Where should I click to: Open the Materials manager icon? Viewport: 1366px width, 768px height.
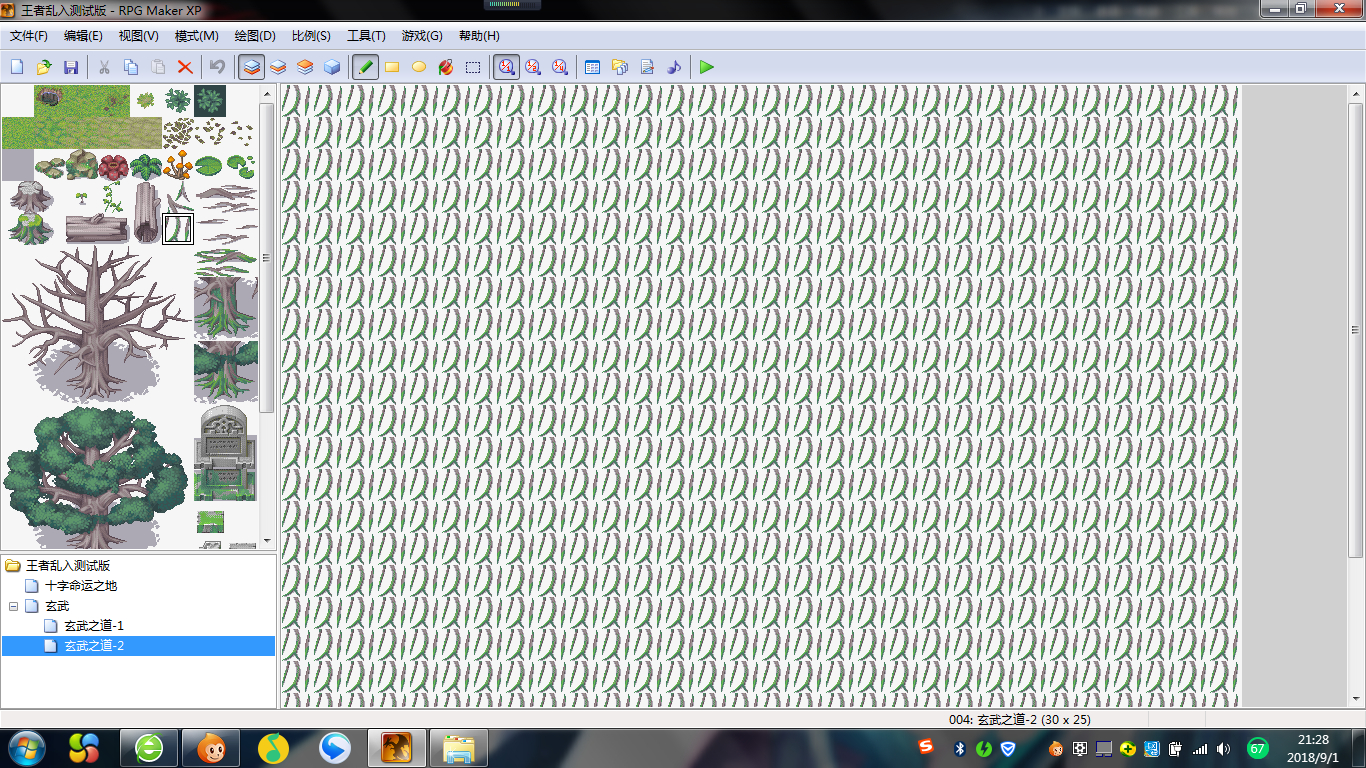619,67
